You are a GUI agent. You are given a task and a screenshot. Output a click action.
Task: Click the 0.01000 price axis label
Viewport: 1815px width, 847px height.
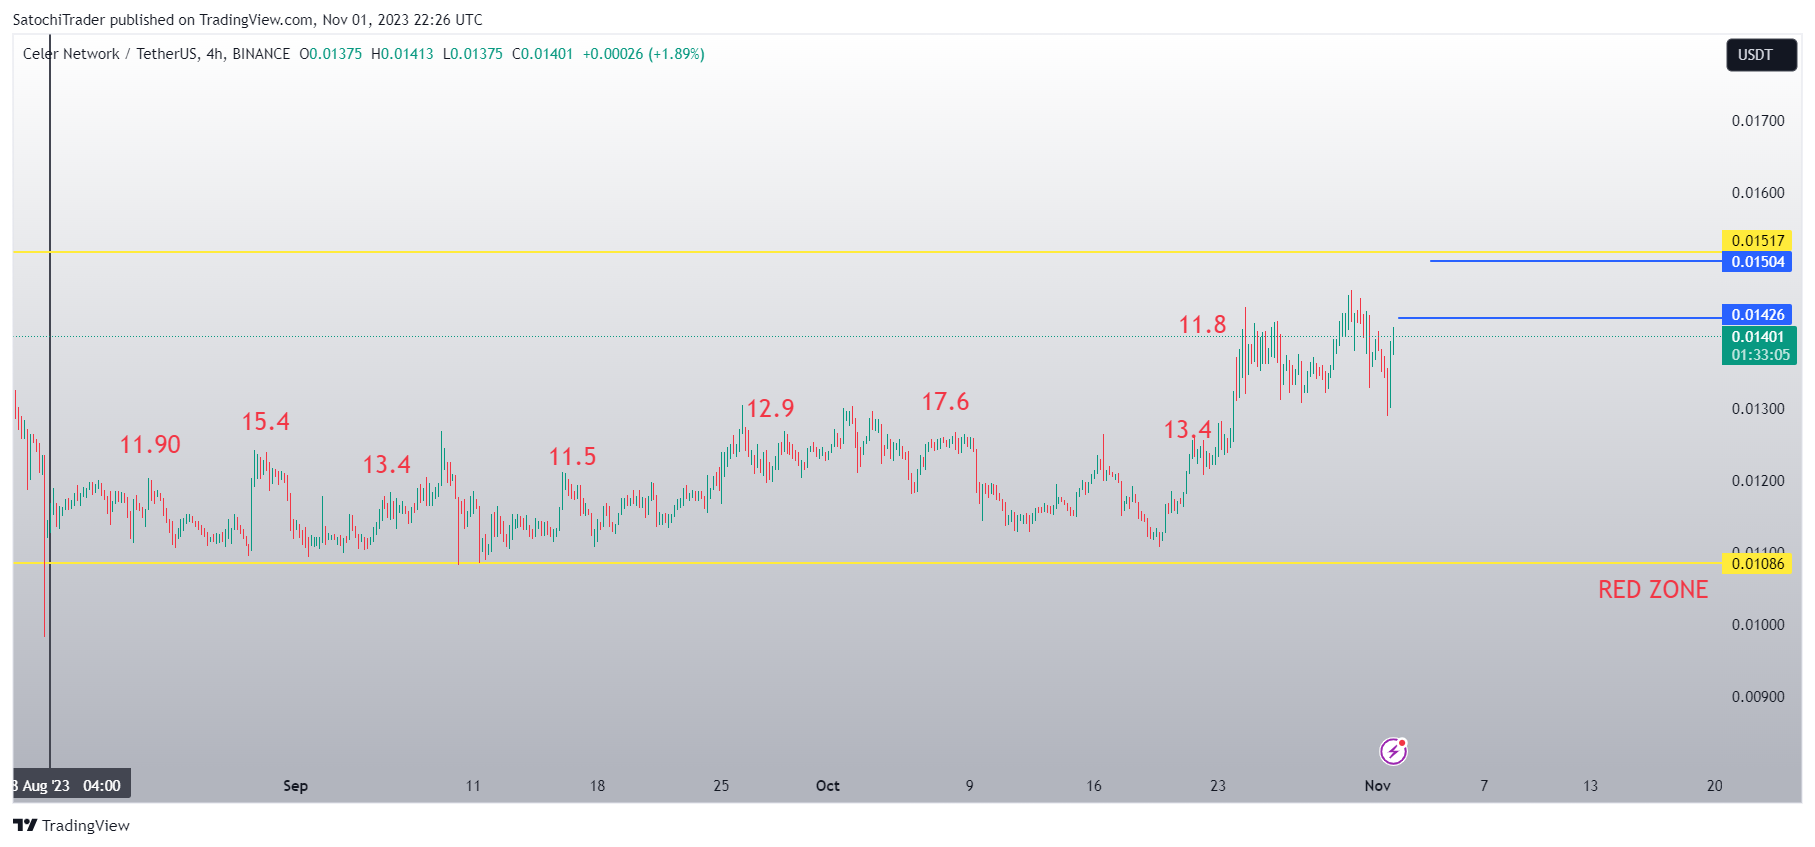pos(1758,625)
